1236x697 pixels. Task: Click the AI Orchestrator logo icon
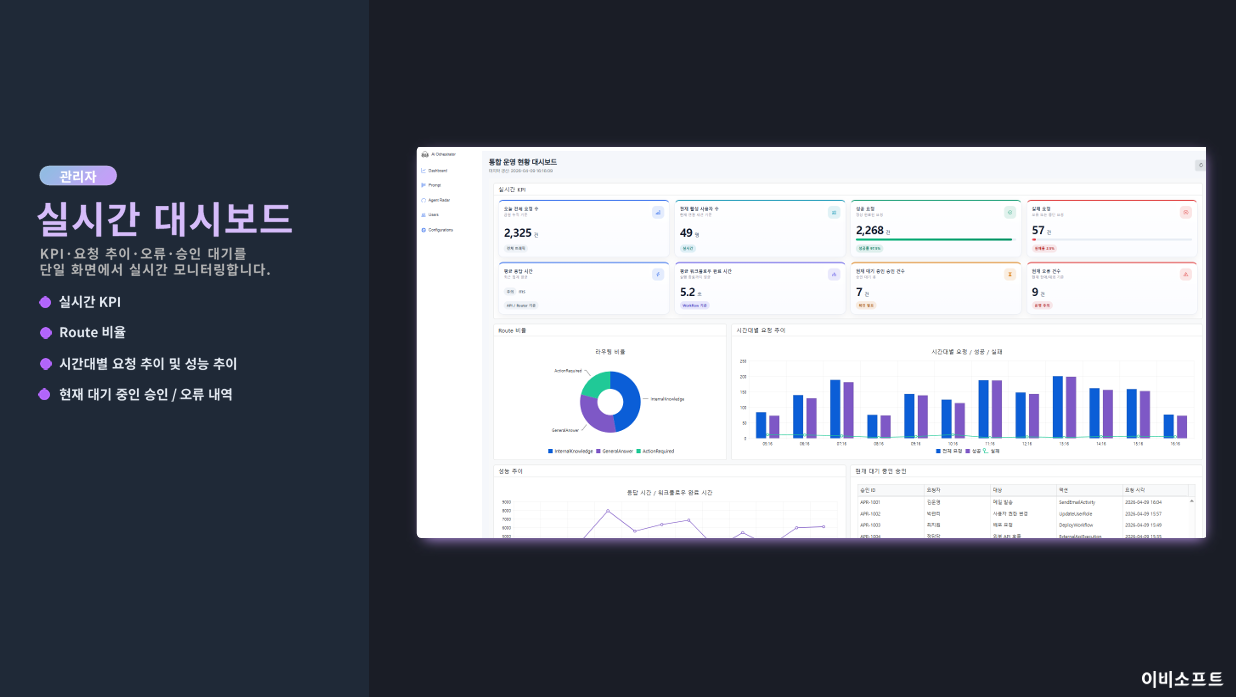tap(425, 155)
